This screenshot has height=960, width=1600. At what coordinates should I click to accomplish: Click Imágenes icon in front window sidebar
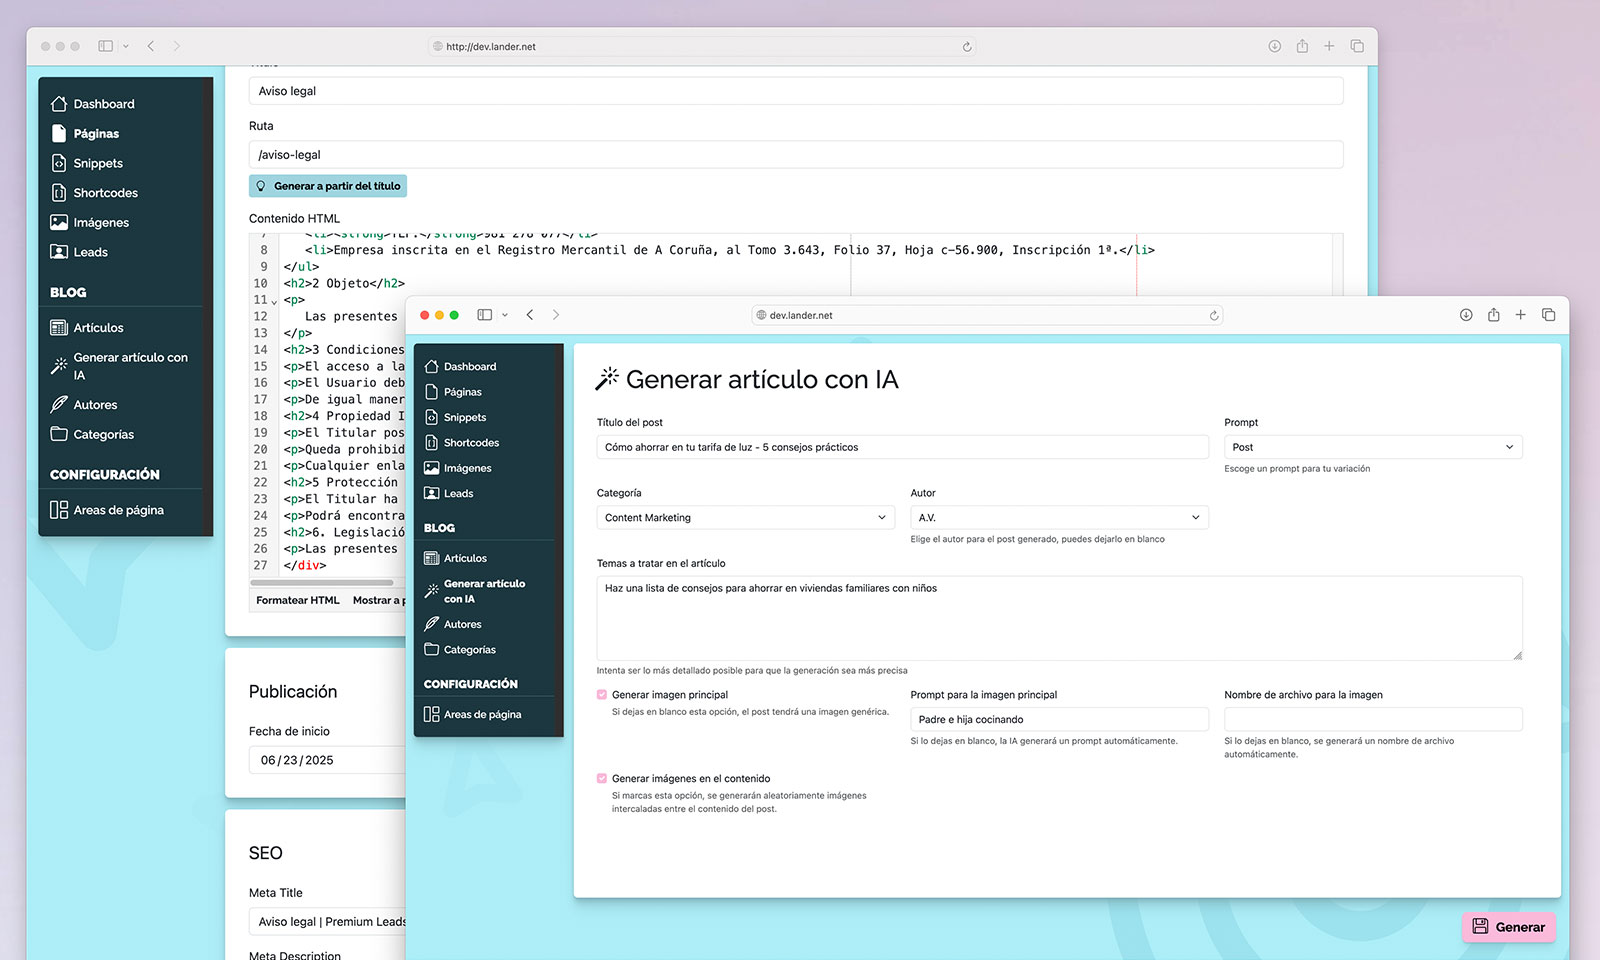pyautogui.click(x=431, y=468)
